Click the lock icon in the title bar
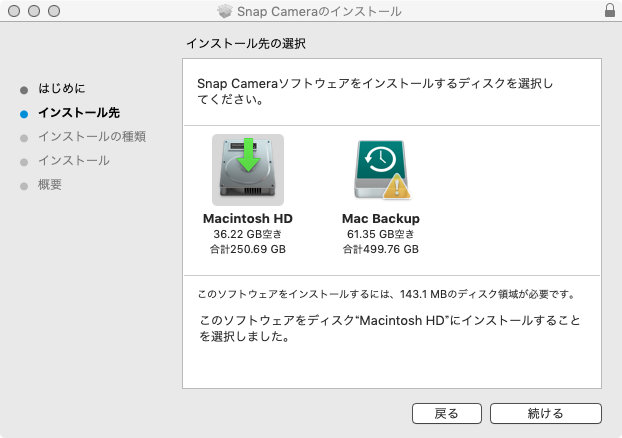Image resolution: width=622 pixels, height=438 pixels. [x=610, y=10]
